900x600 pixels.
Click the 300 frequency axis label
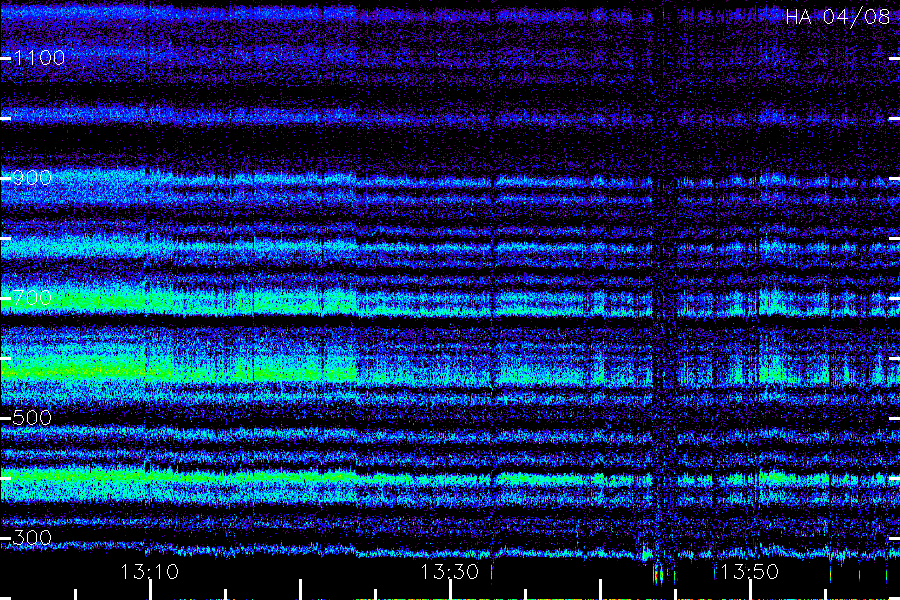(32, 538)
